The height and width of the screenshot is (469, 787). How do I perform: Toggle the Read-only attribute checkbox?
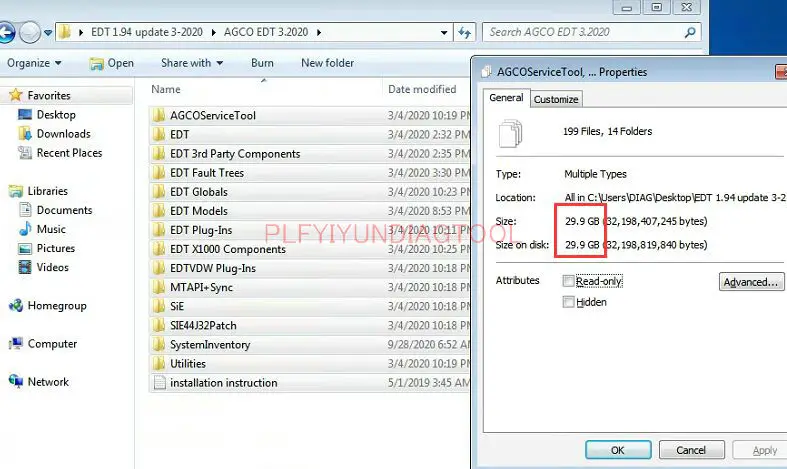point(568,281)
